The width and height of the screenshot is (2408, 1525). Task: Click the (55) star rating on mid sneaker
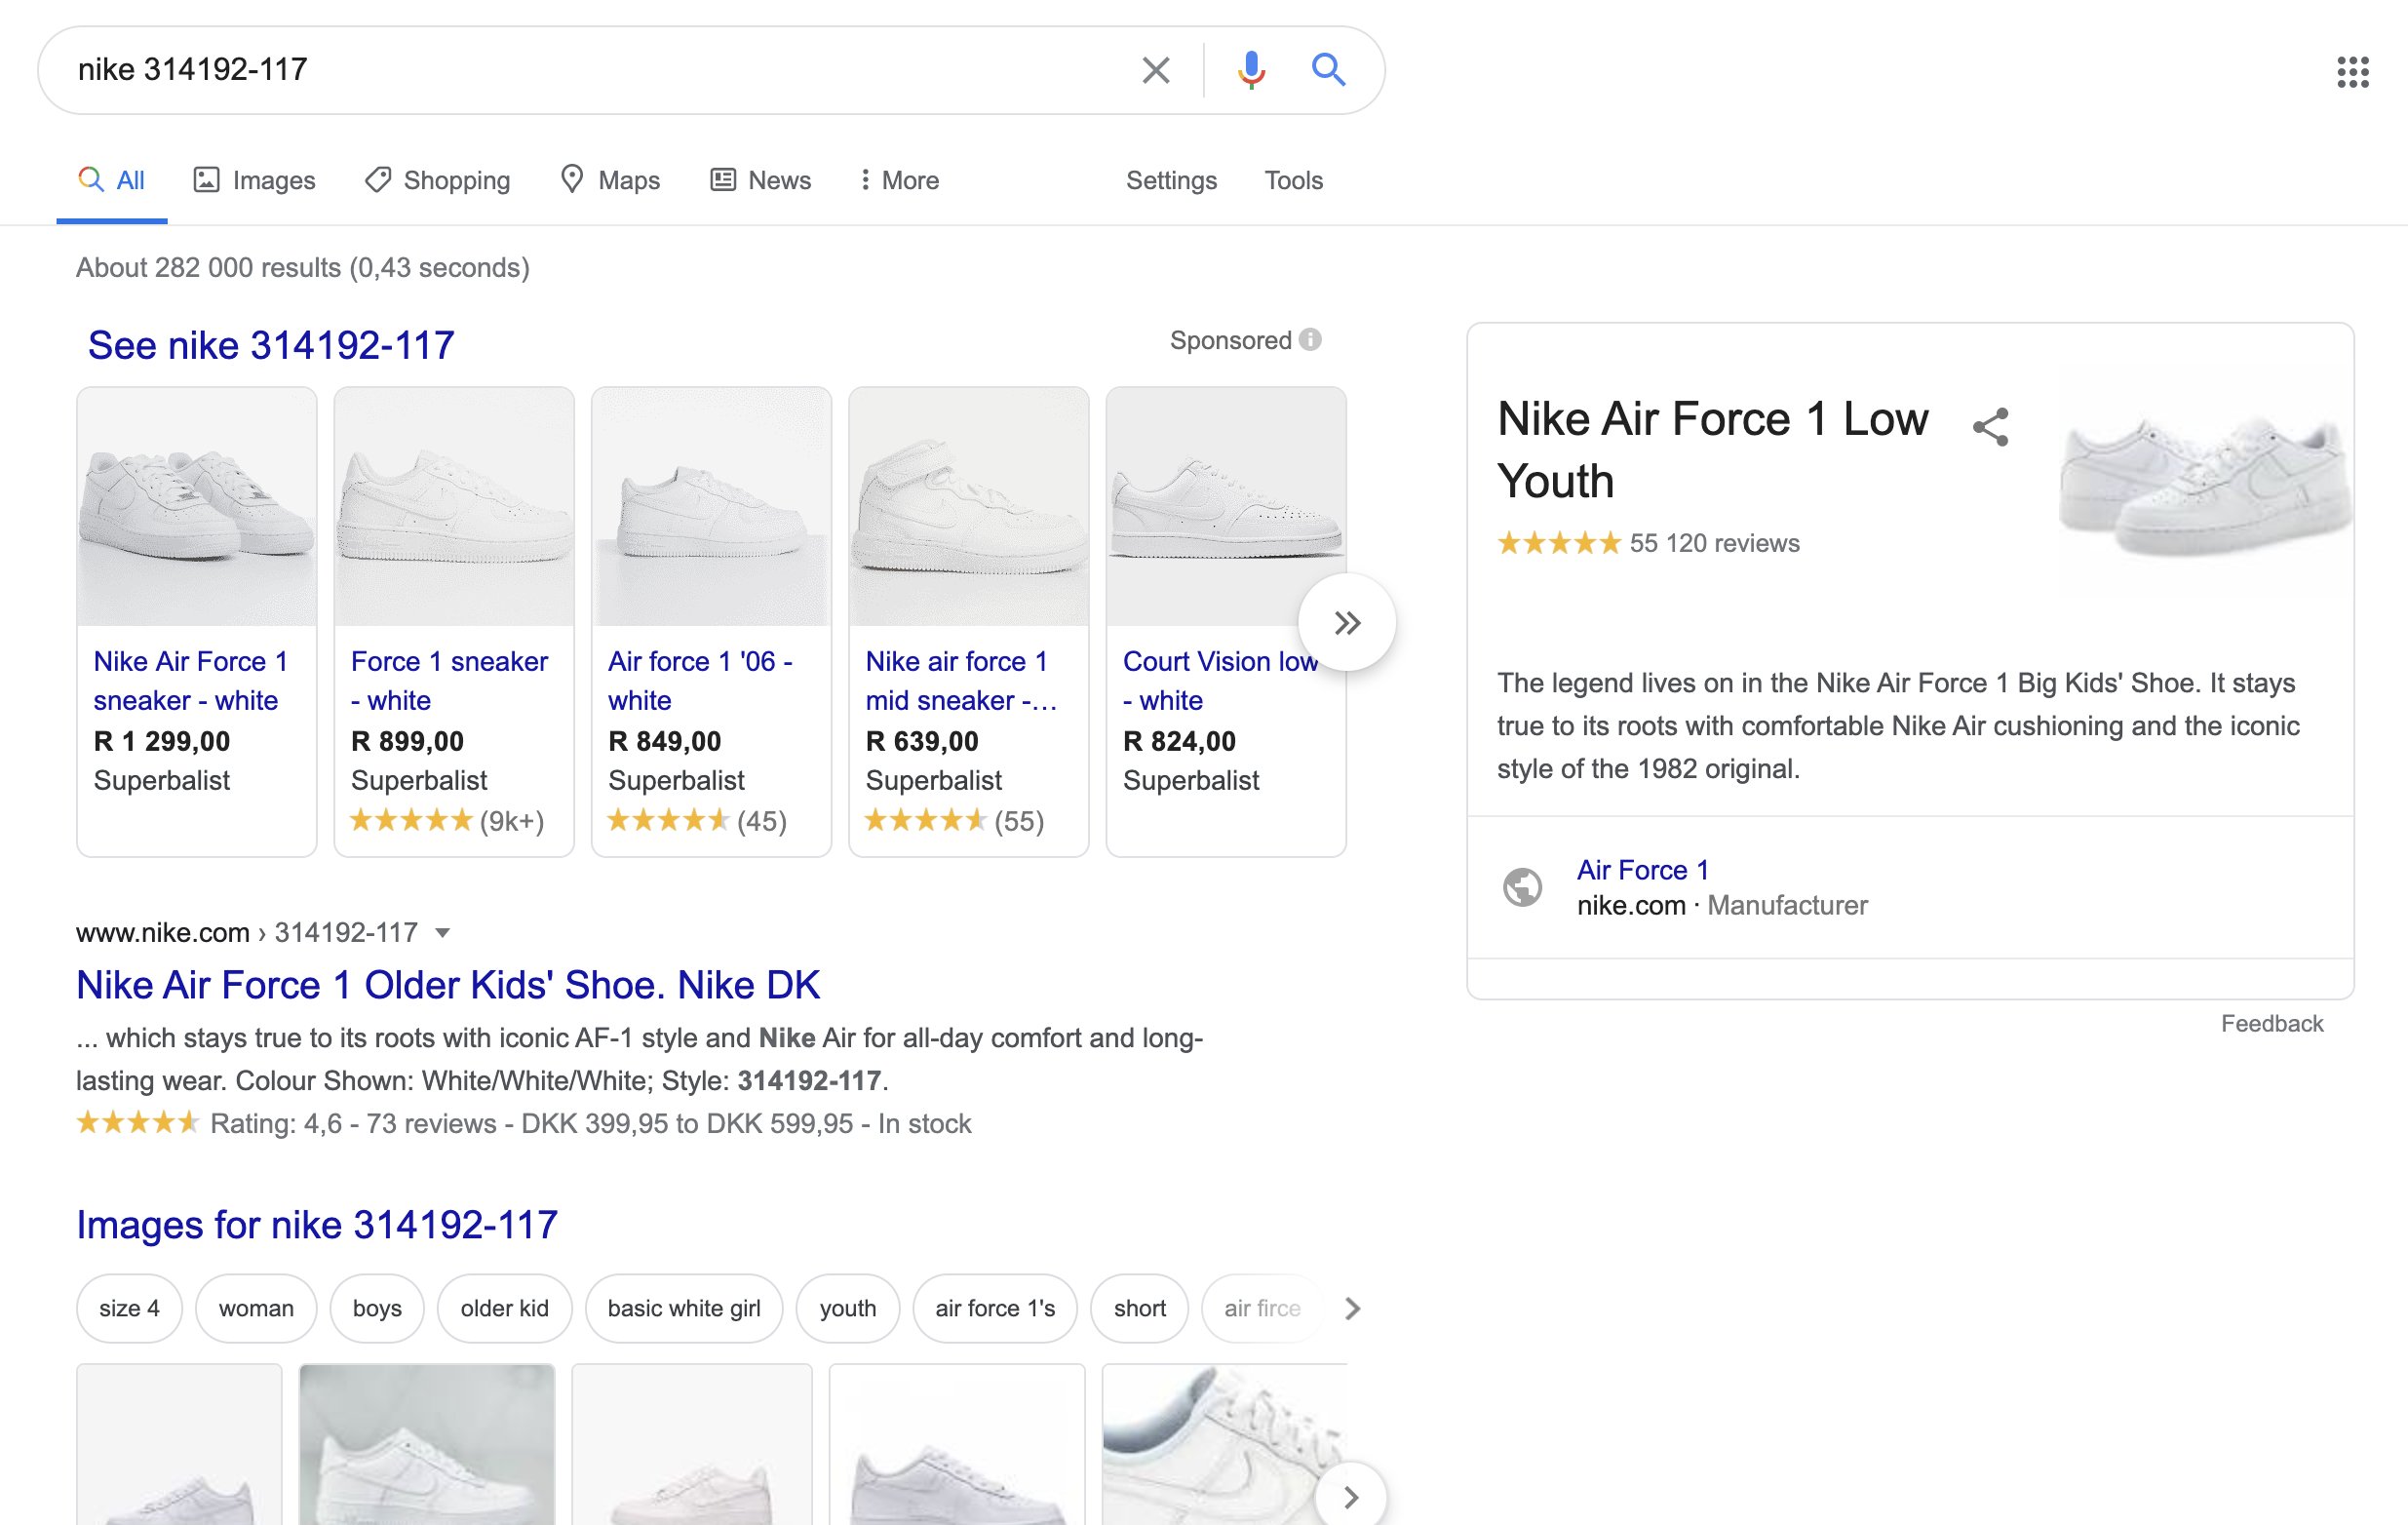tap(954, 821)
